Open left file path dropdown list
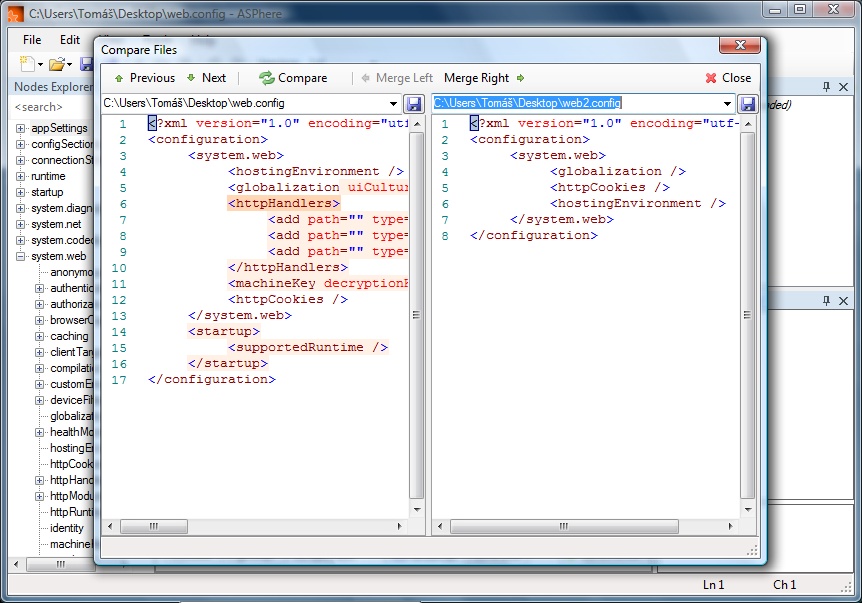This screenshot has height=603, width=862. coord(393,103)
